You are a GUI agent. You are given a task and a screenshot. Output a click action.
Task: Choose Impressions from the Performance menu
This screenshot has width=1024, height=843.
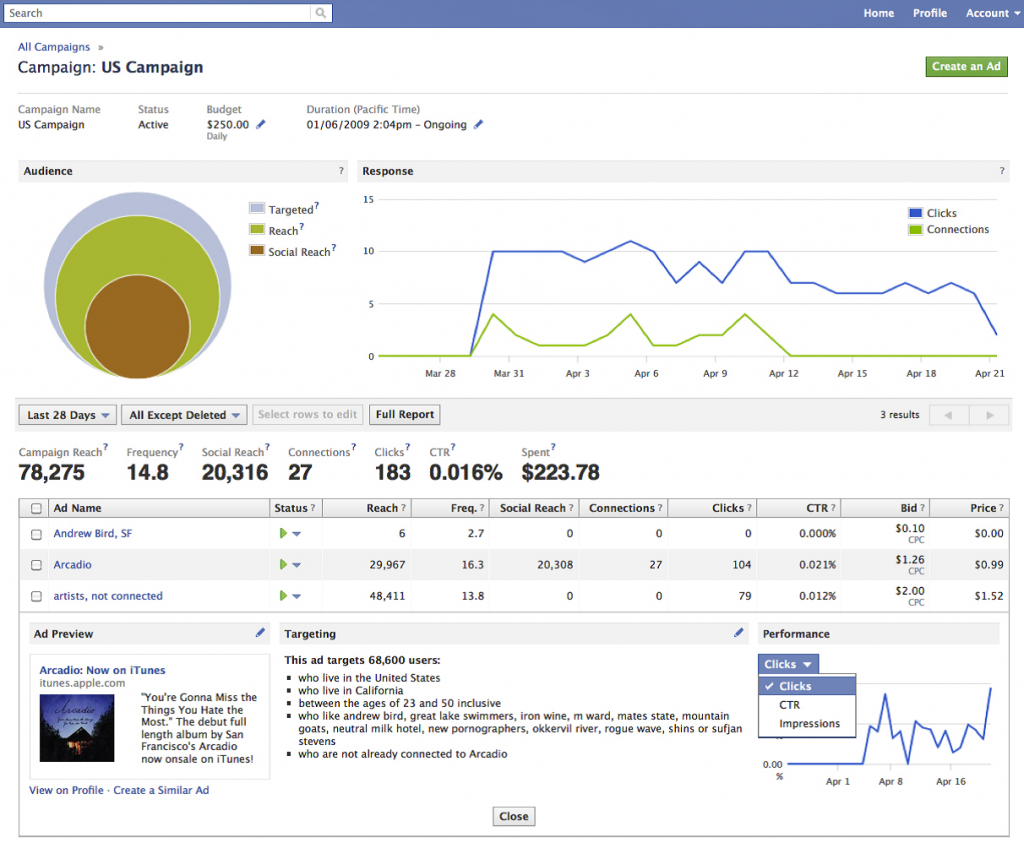point(809,724)
